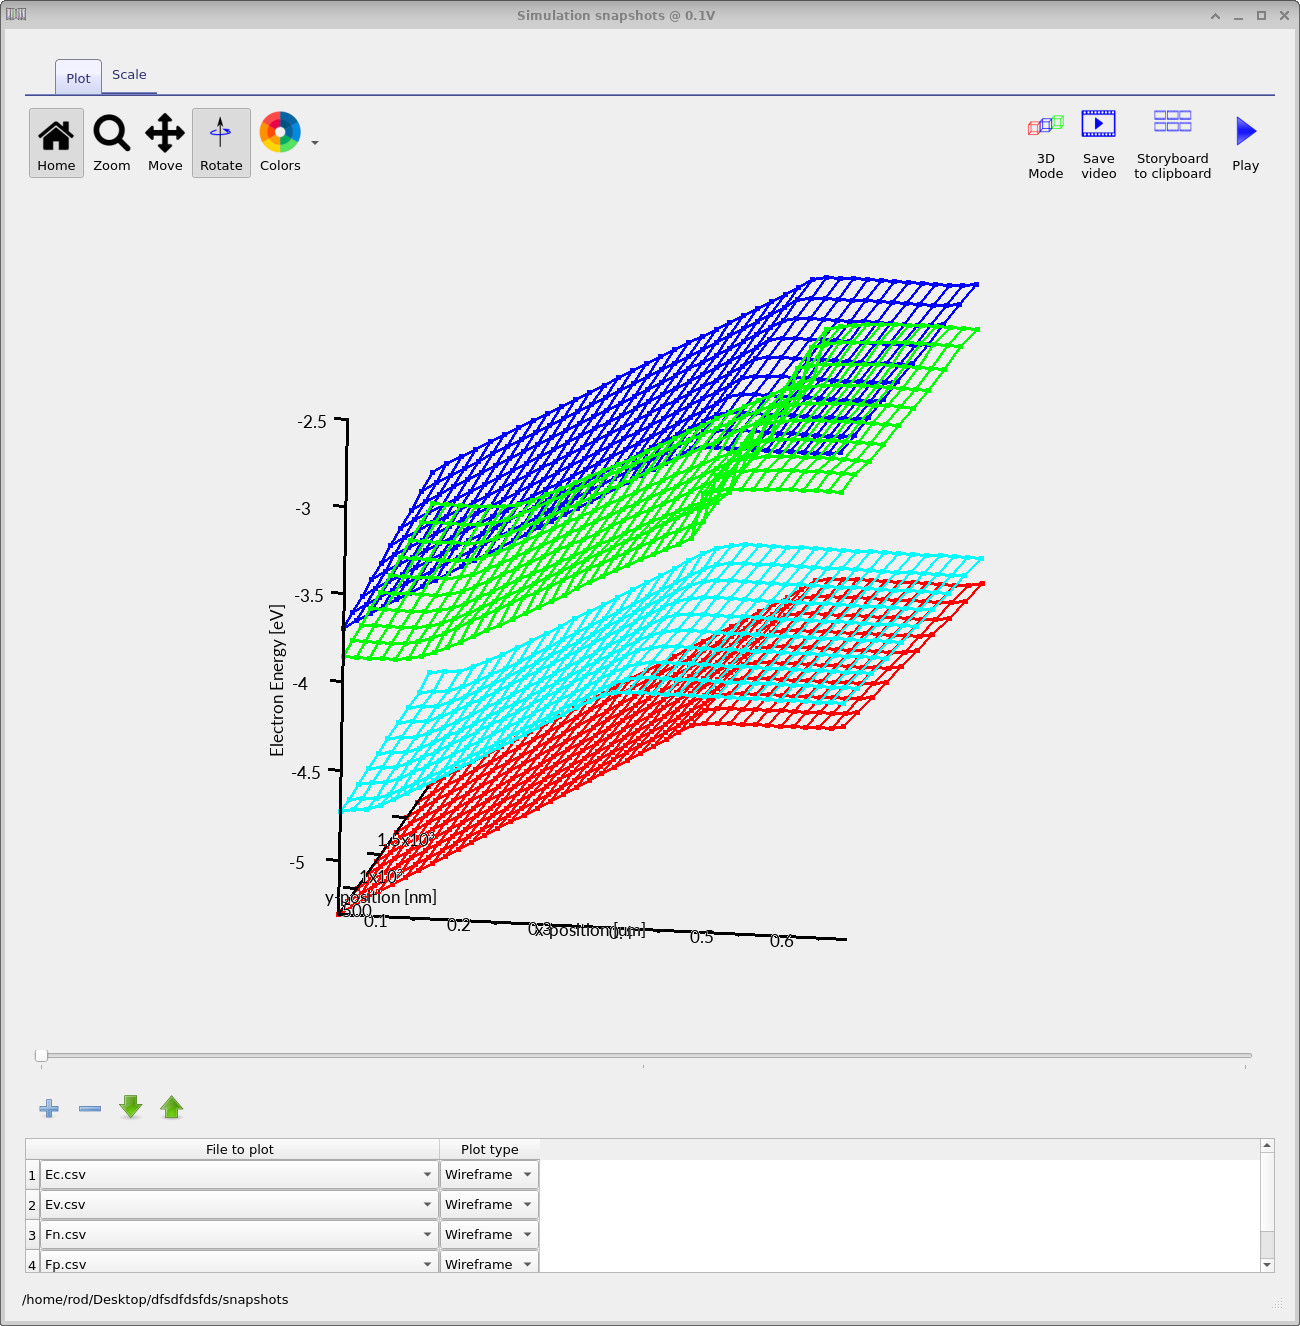Image resolution: width=1300 pixels, height=1326 pixels.
Task: Add a row with the plus icon
Action: click(x=49, y=1108)
